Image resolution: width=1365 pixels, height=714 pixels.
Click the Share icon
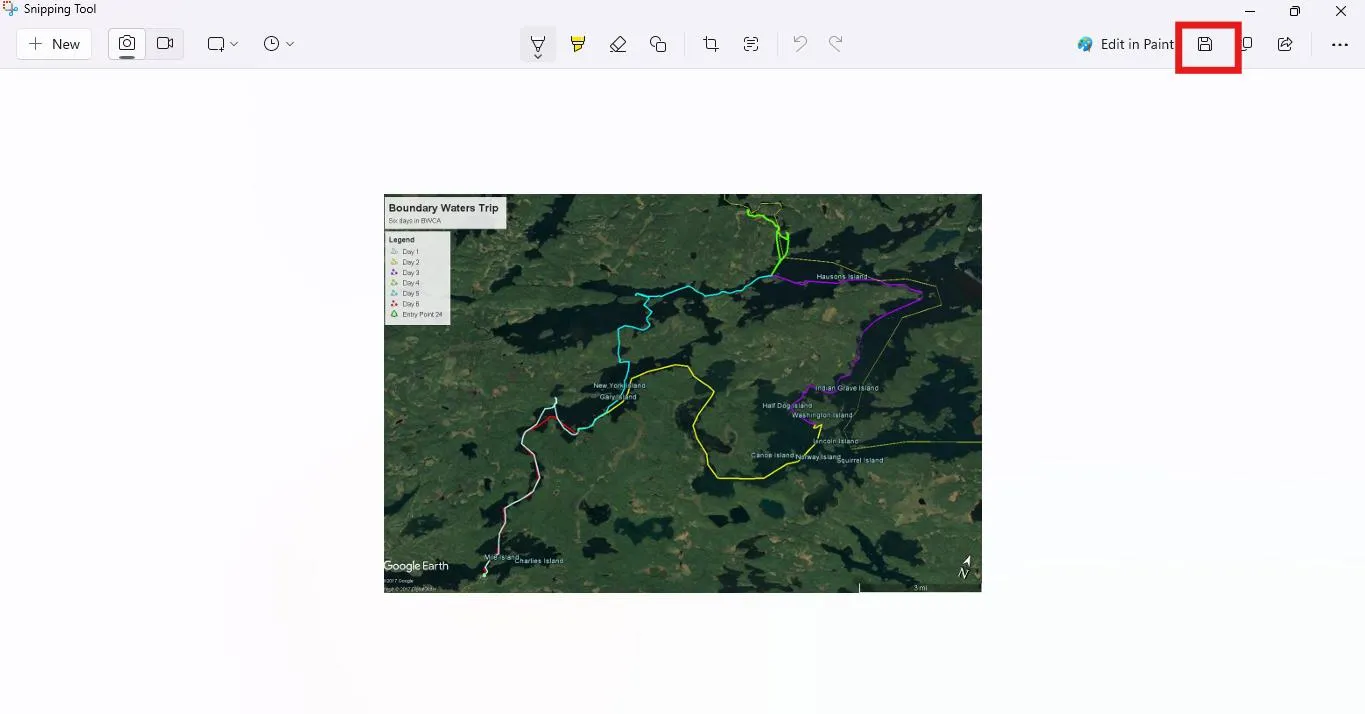click(1285, 44)
